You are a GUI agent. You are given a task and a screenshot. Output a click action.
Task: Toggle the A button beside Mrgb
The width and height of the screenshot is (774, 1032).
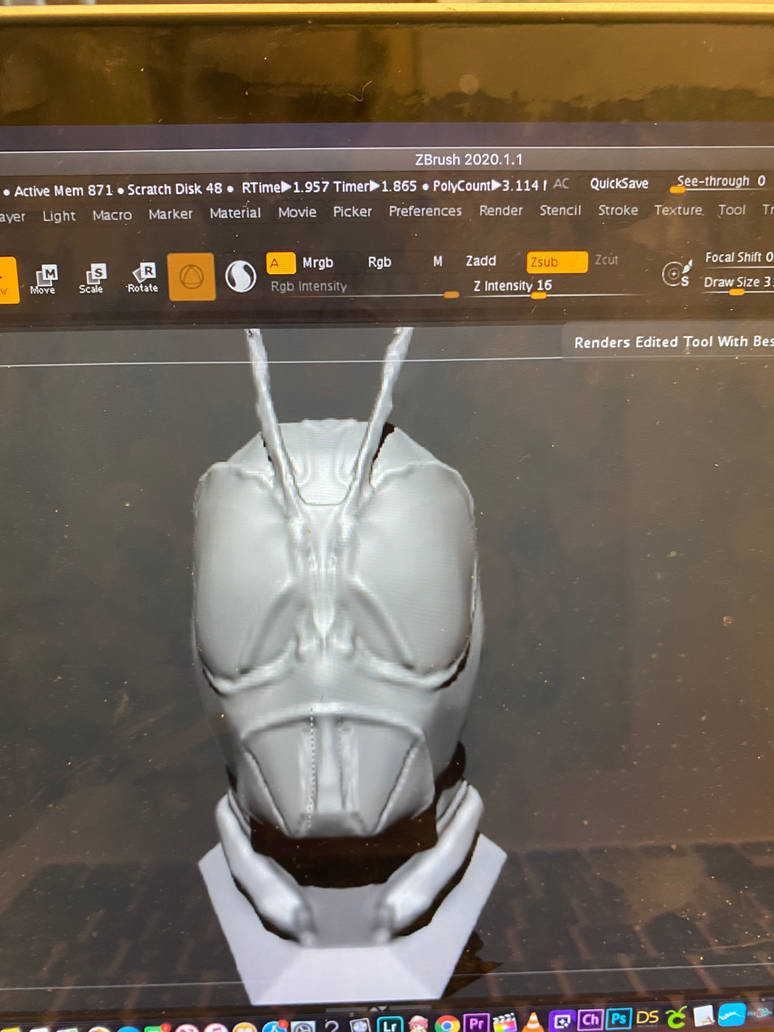280,263
